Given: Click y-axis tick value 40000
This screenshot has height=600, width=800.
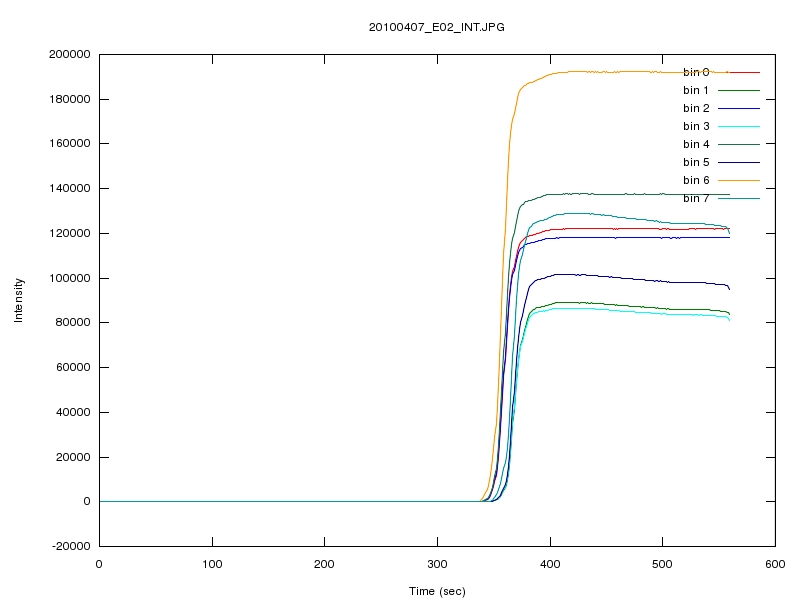Looking at the screenshot, I should coord(73,412).
